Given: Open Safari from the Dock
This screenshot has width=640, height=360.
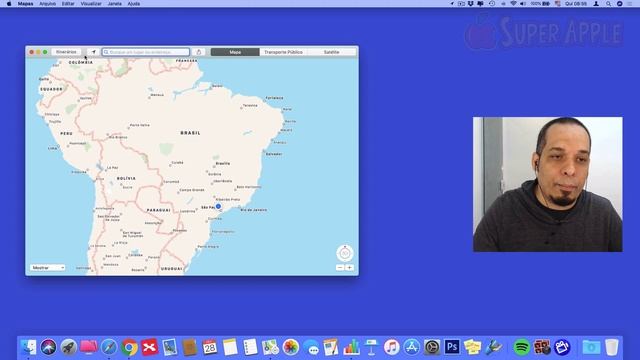Looking at the screenshot, I should coord(109,347).
